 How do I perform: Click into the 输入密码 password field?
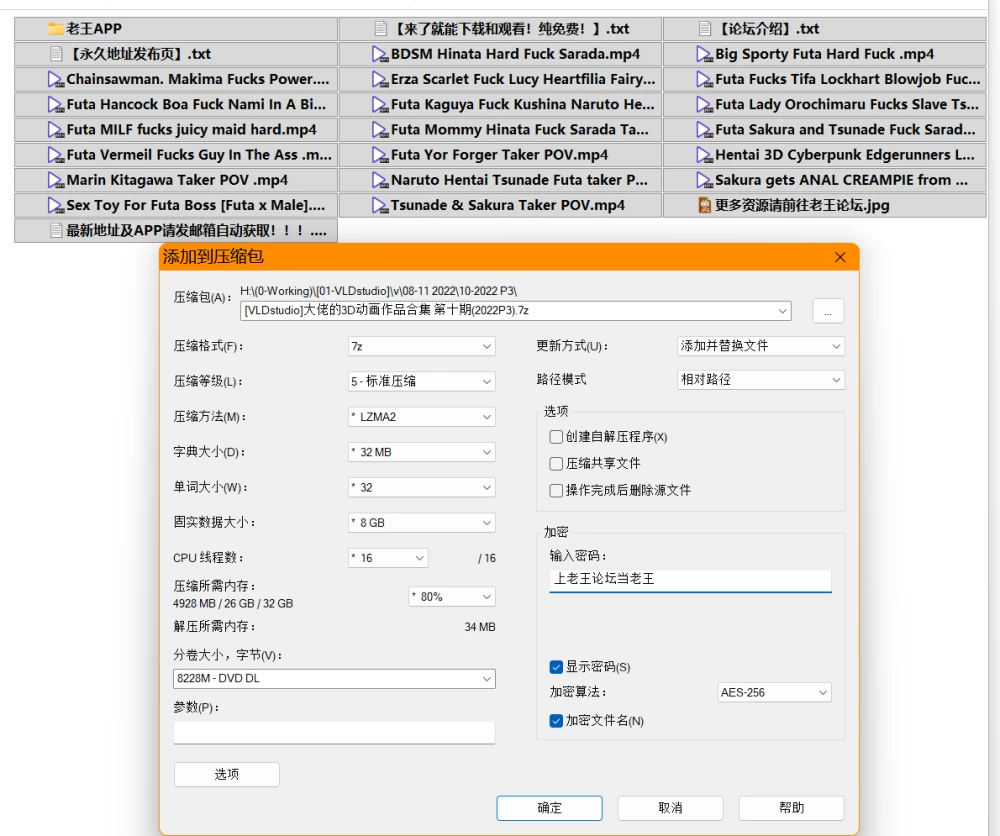[x=690, y=580]
